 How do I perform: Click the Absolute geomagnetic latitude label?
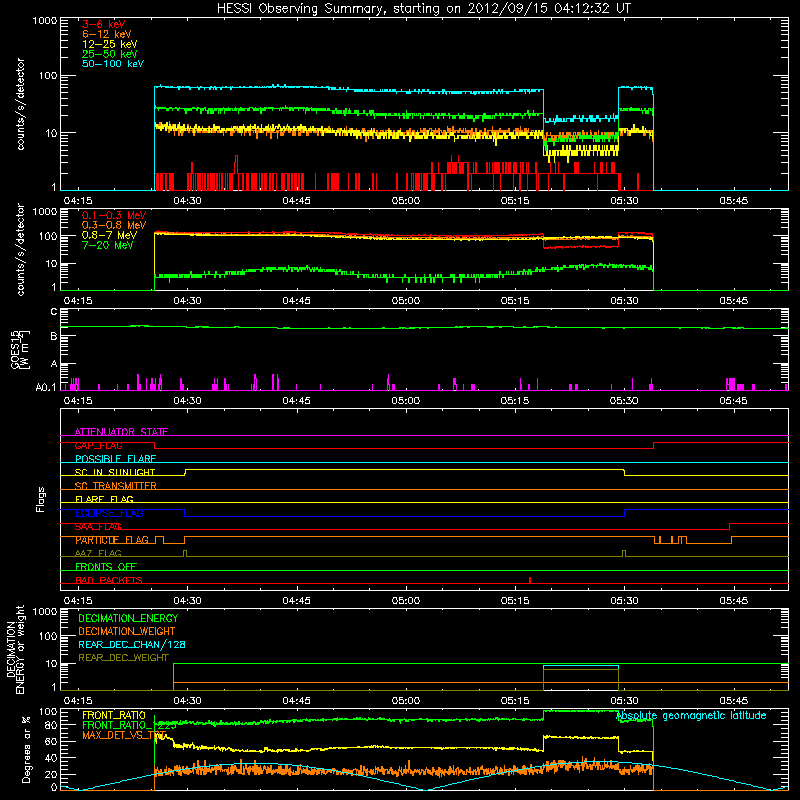point(691,715)
